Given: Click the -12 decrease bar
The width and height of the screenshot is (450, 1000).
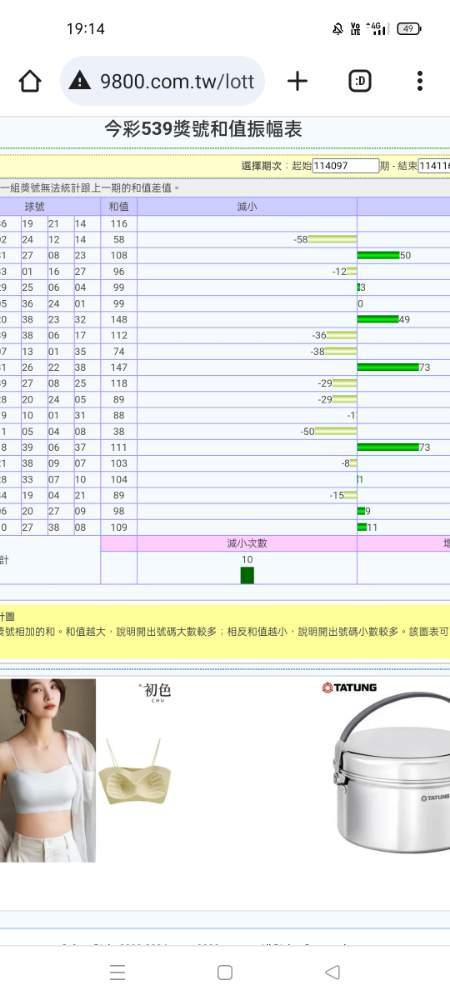Looking at the screenshot, I should pyautogui.click(x=352, y=272).
